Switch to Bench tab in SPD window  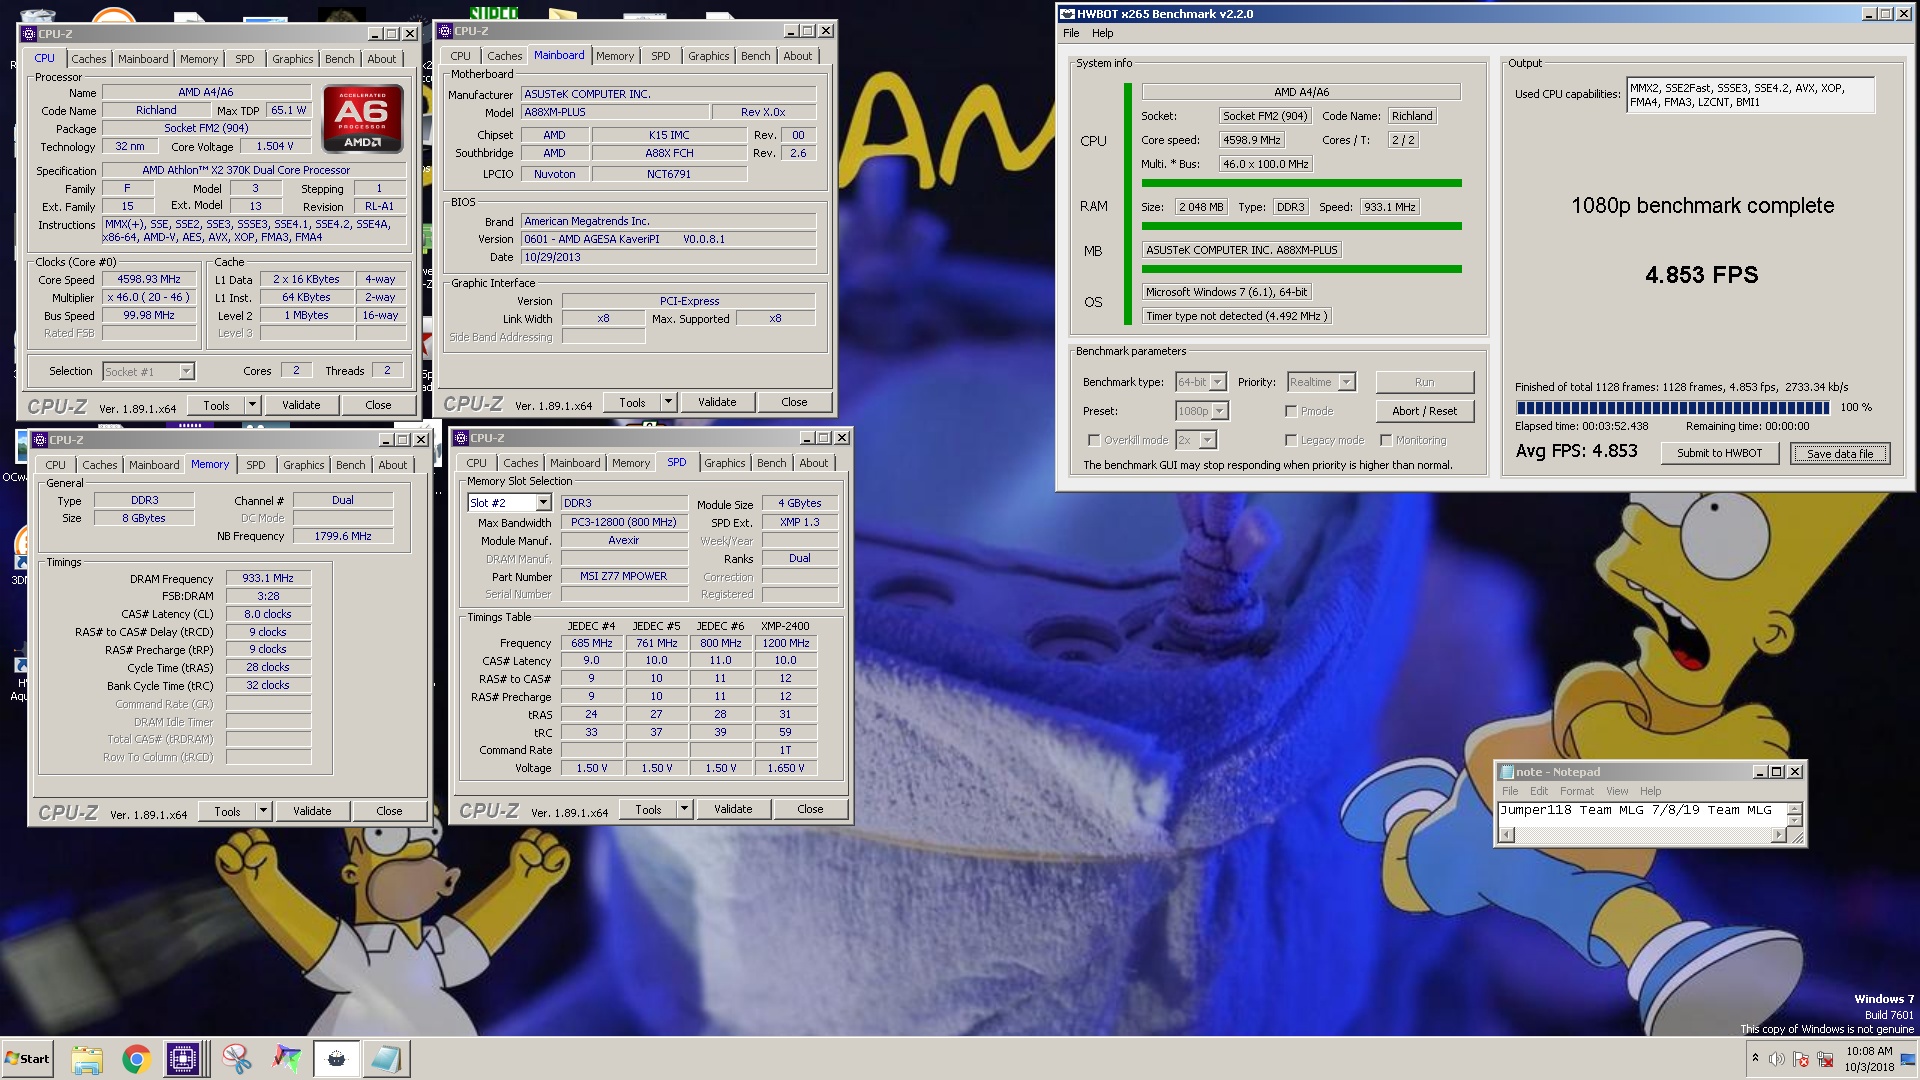pyautogui.click(x=771, y=463)
